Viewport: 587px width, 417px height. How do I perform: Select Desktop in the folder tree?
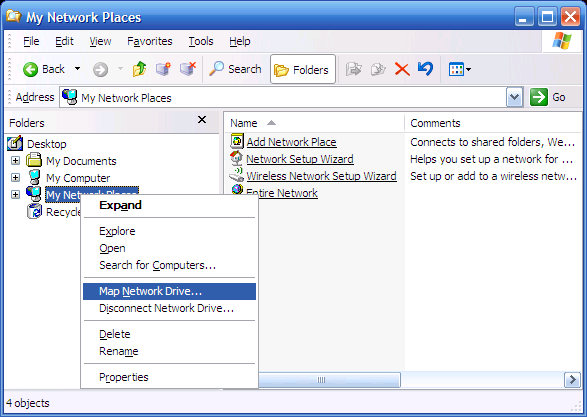point(47,144)
